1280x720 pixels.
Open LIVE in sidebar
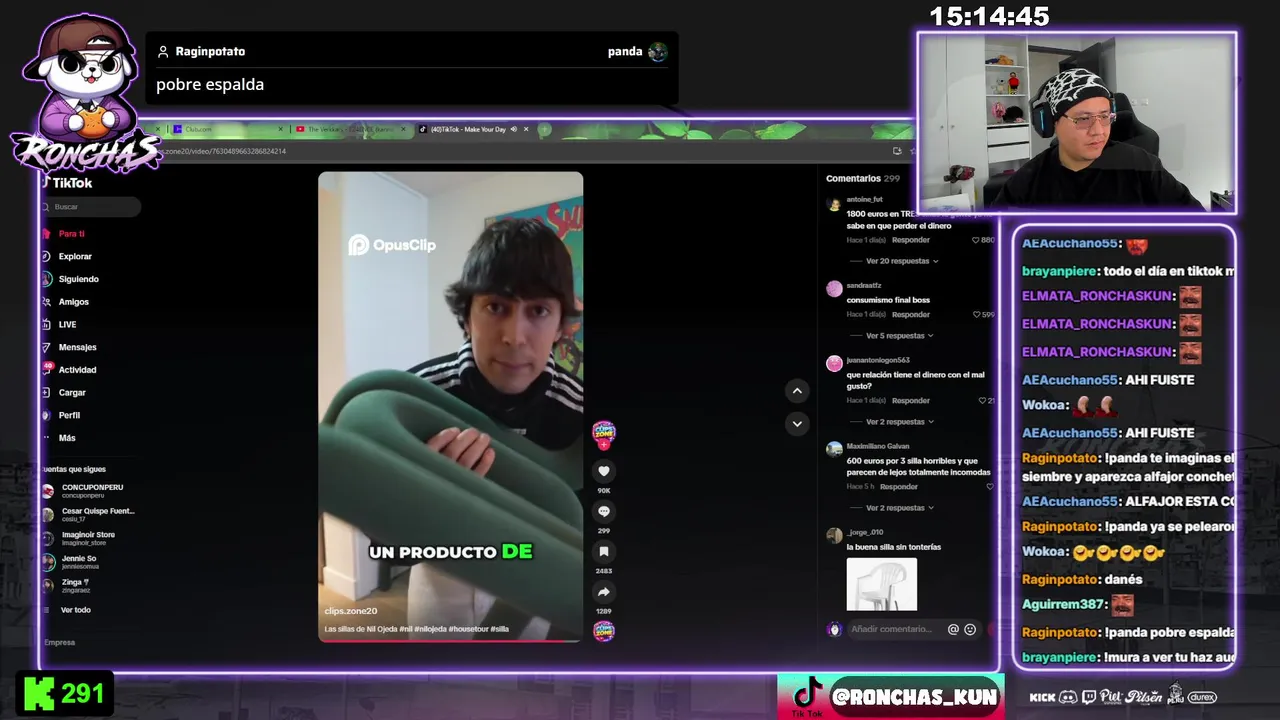click(x=67, y=325)
